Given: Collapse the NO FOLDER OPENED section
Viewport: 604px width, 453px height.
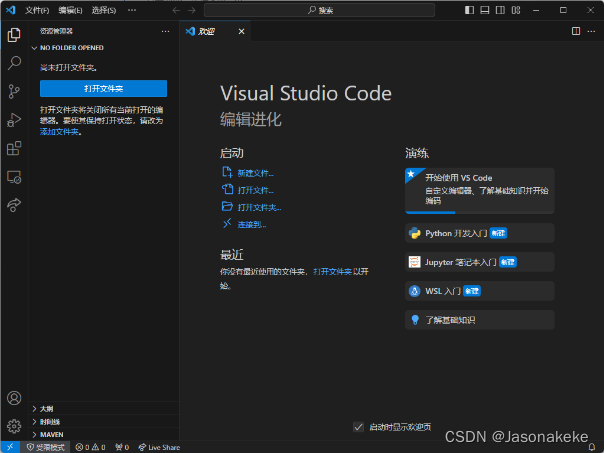Looking at the screenshot, I should point(104,48).
